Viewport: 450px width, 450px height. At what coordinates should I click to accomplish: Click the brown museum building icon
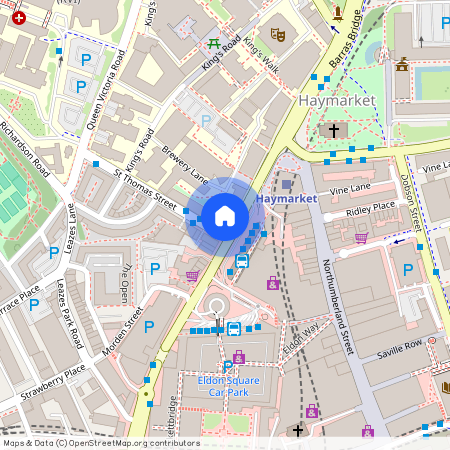402,64
